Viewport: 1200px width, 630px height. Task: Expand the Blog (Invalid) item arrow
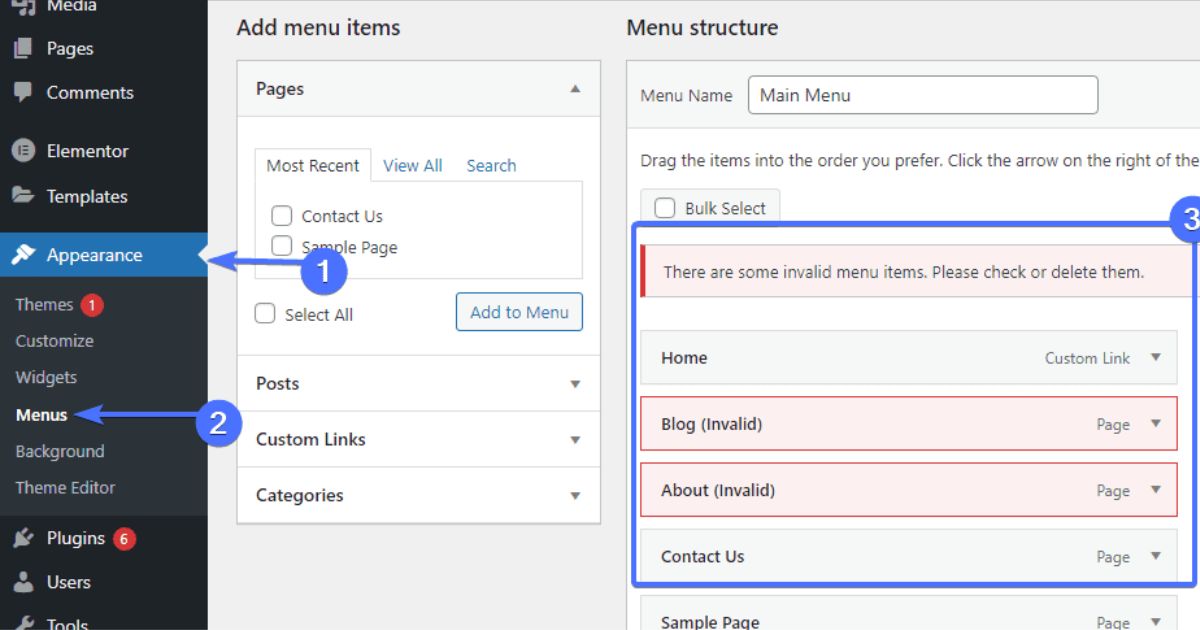(x=1156, y=423)
